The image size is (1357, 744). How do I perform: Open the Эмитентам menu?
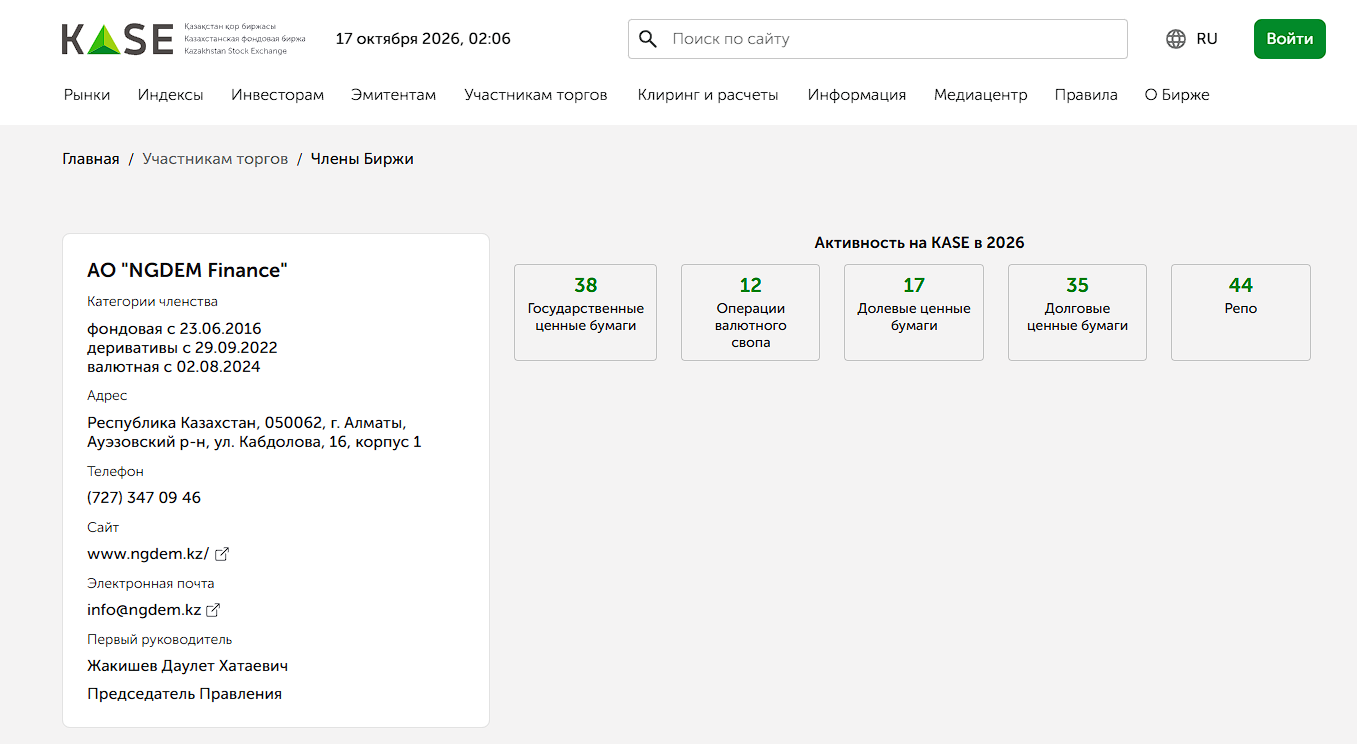(394, 95)
